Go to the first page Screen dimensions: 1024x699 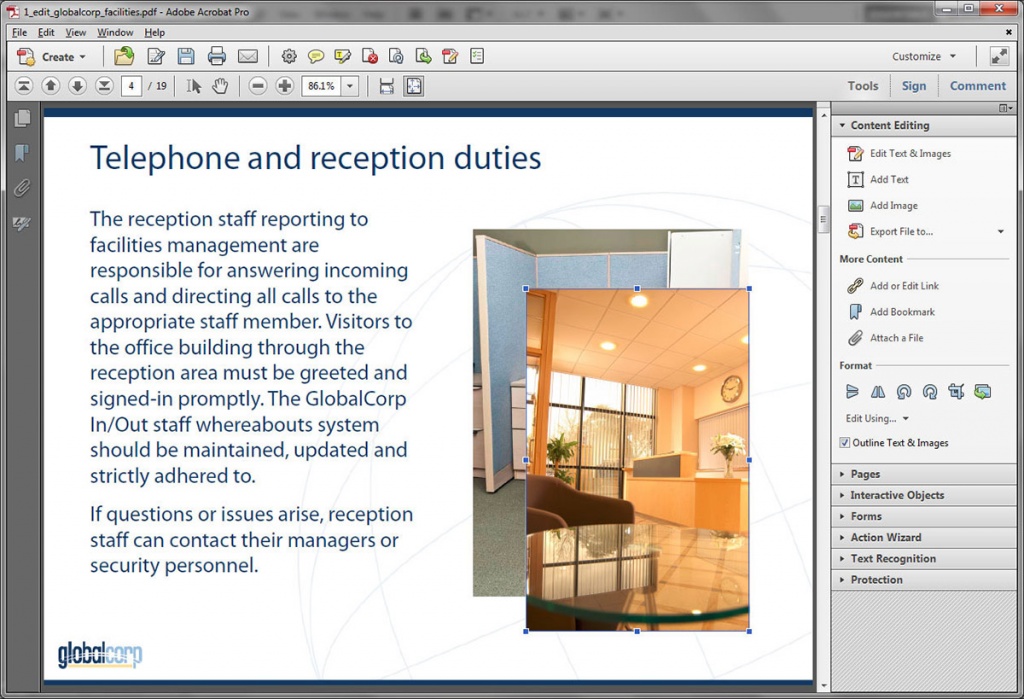point(24,86)
